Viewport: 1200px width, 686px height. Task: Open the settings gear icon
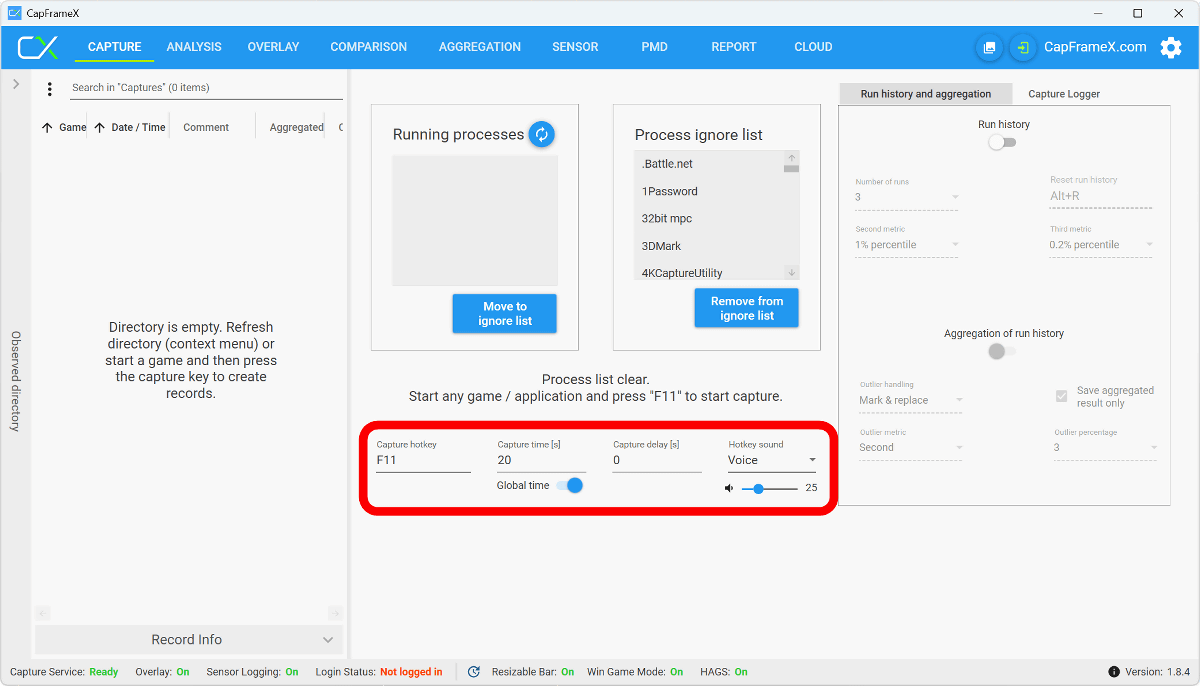[x=1170, y=47]
